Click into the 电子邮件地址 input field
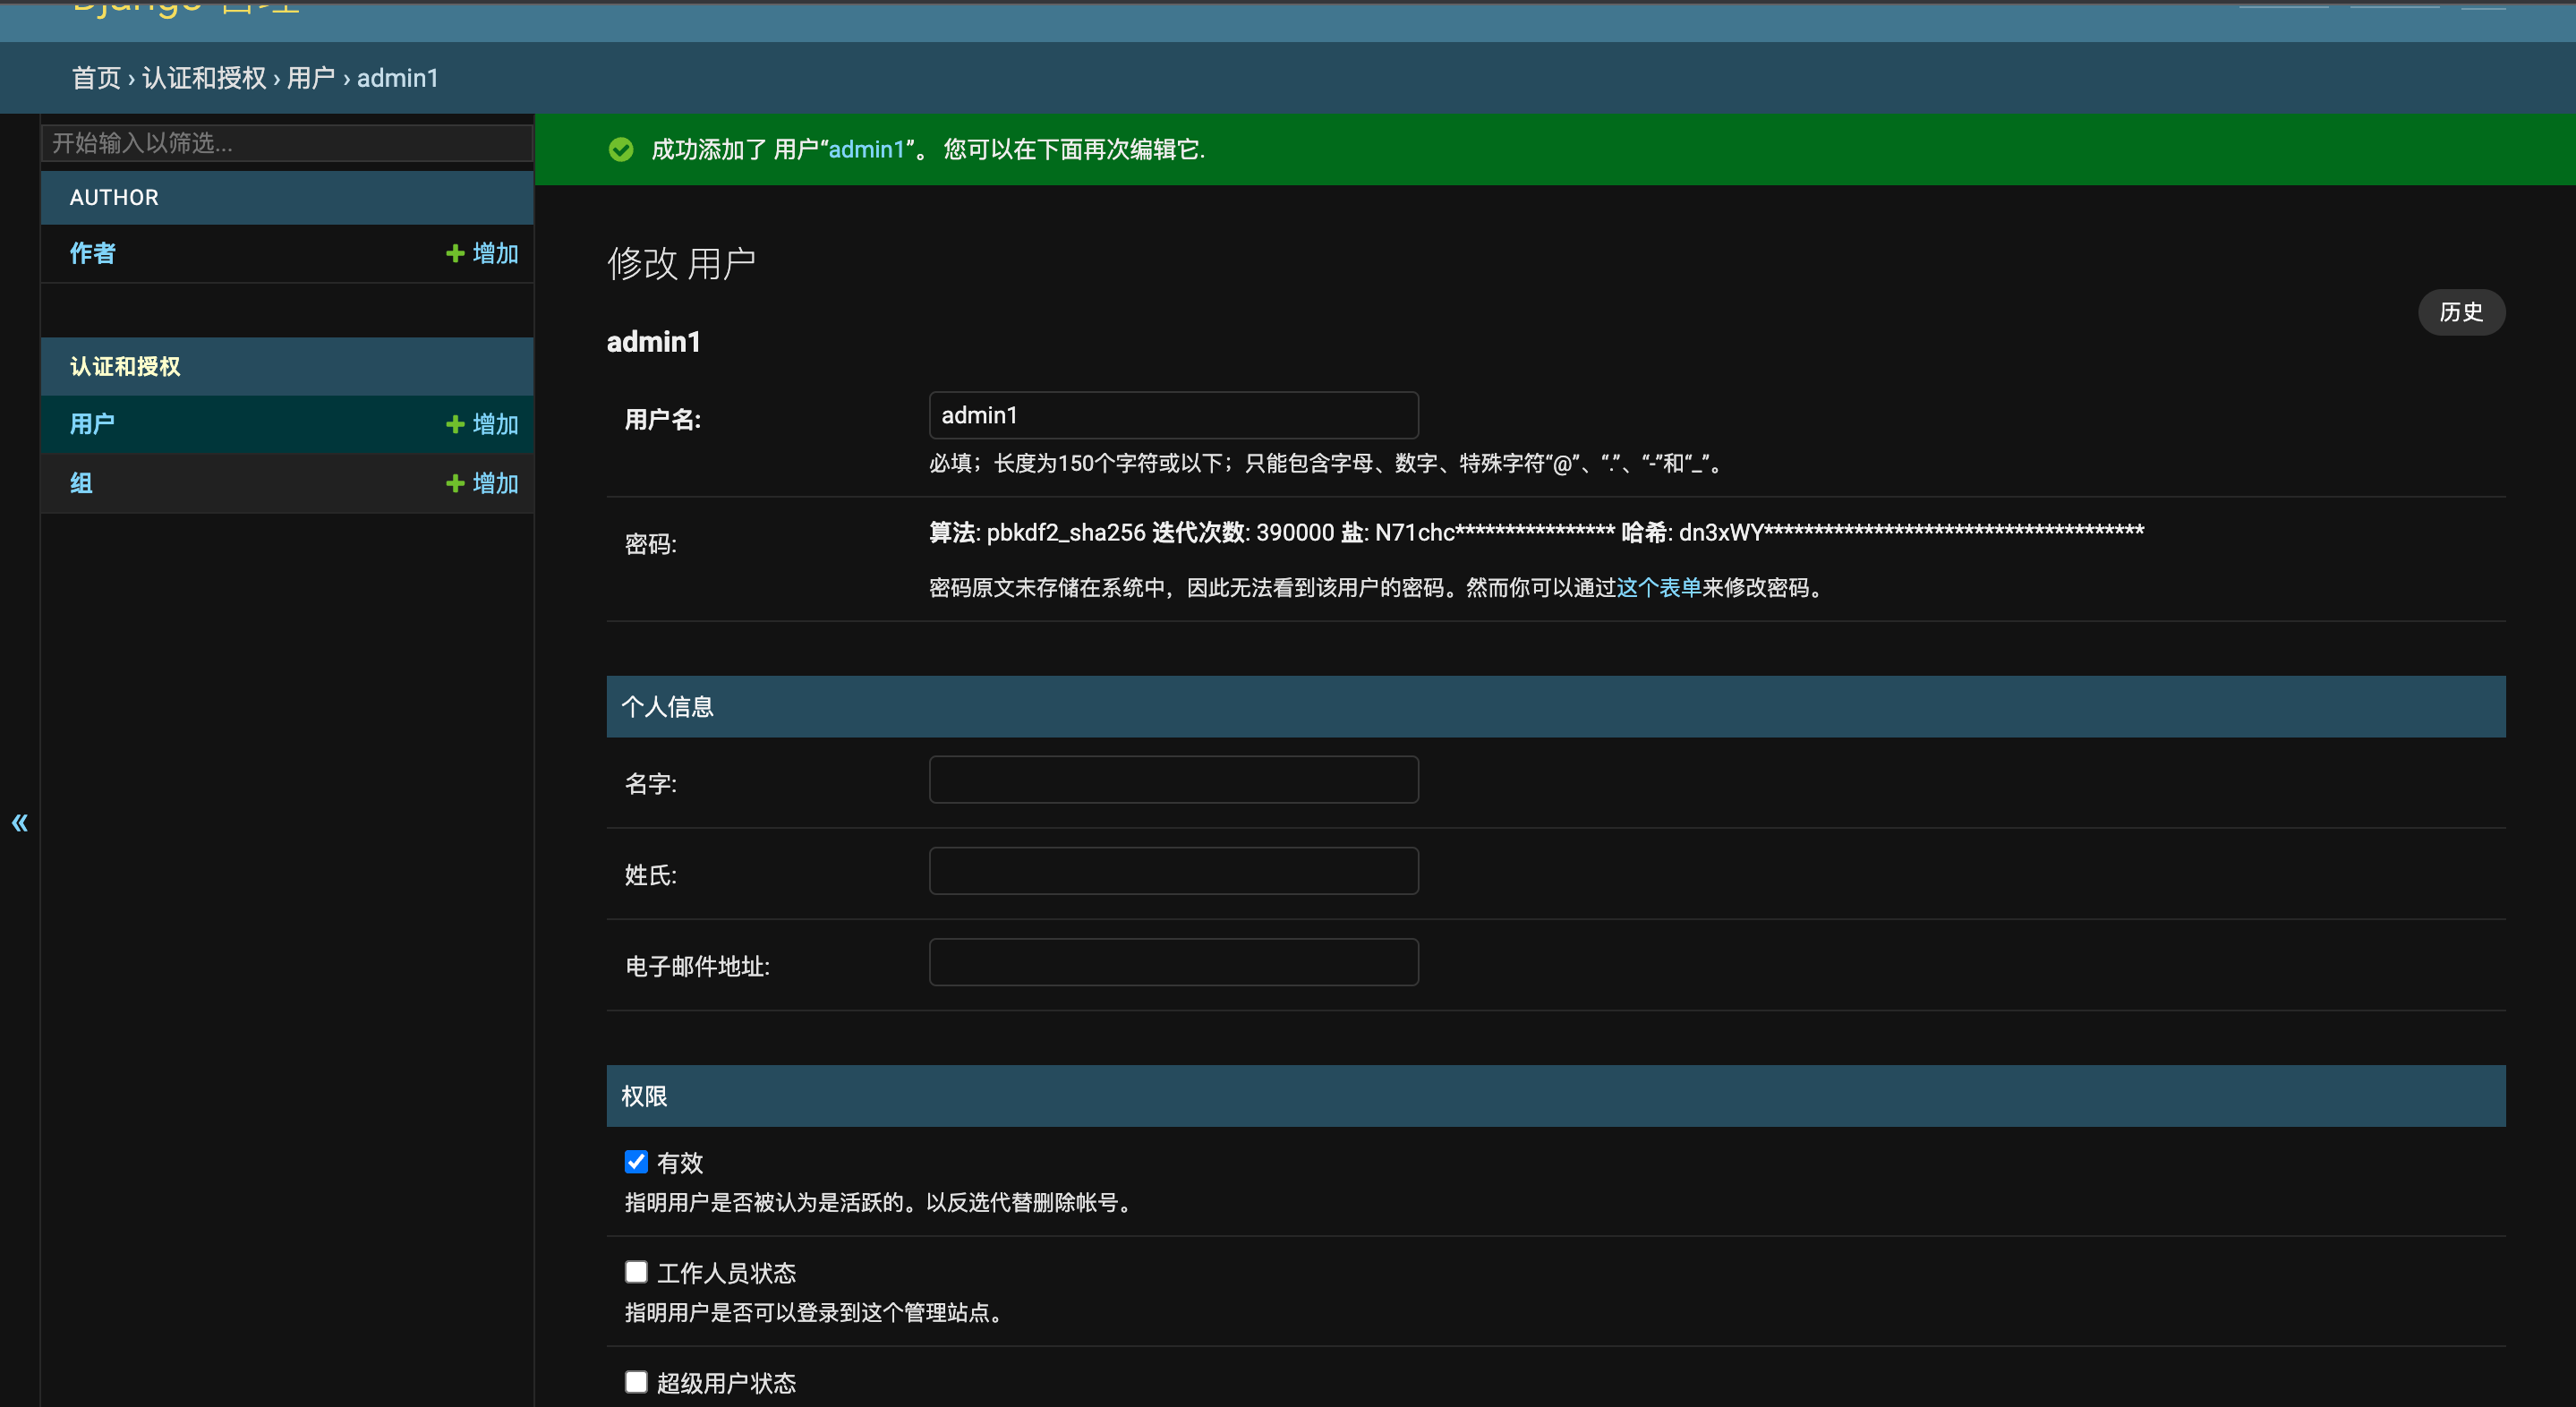Screen dimensions: 2576x1407 (1173, 962)
